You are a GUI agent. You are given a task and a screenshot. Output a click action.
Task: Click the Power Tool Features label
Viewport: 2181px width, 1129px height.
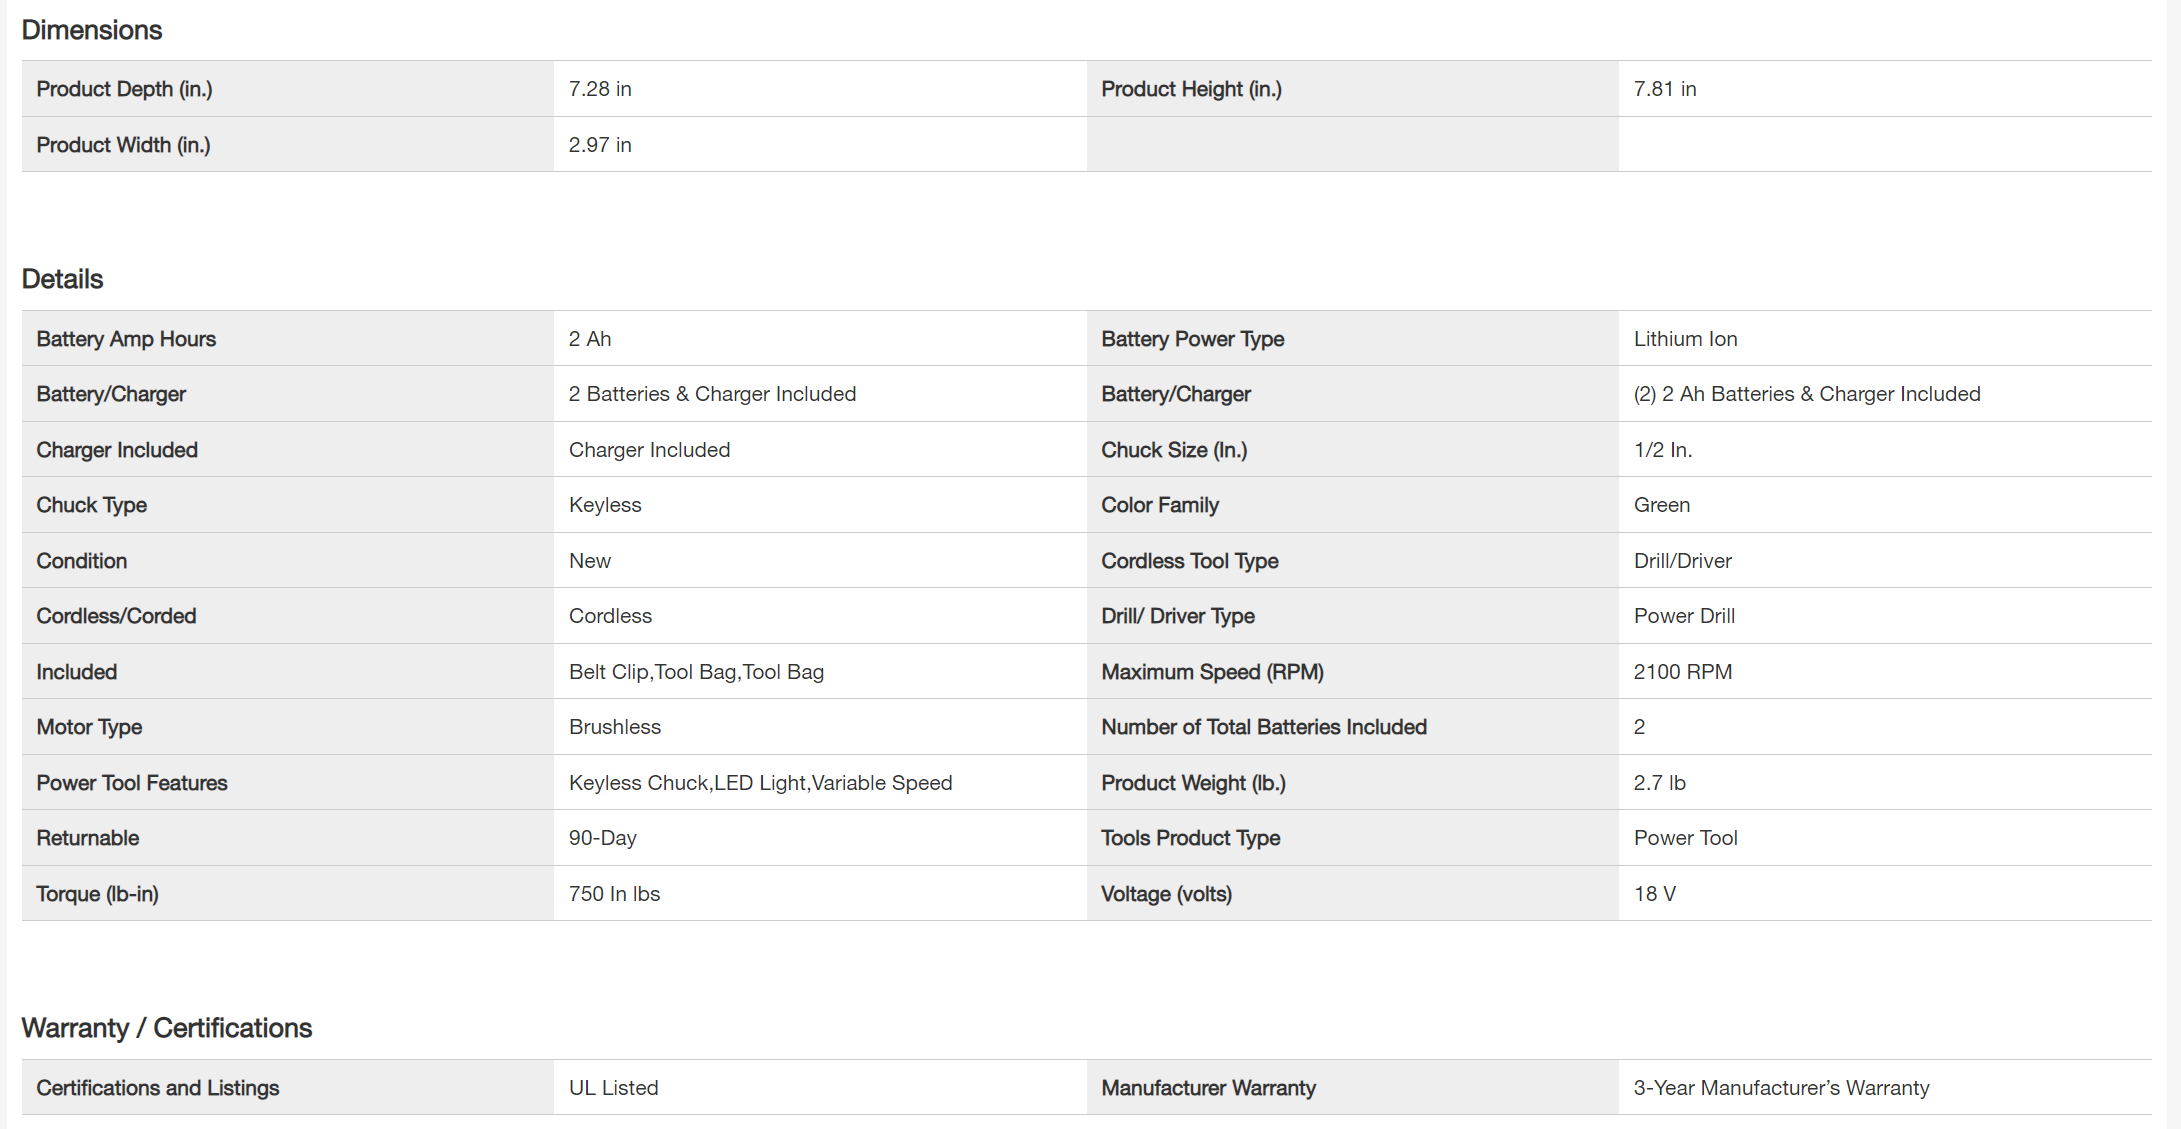point(132,783)
